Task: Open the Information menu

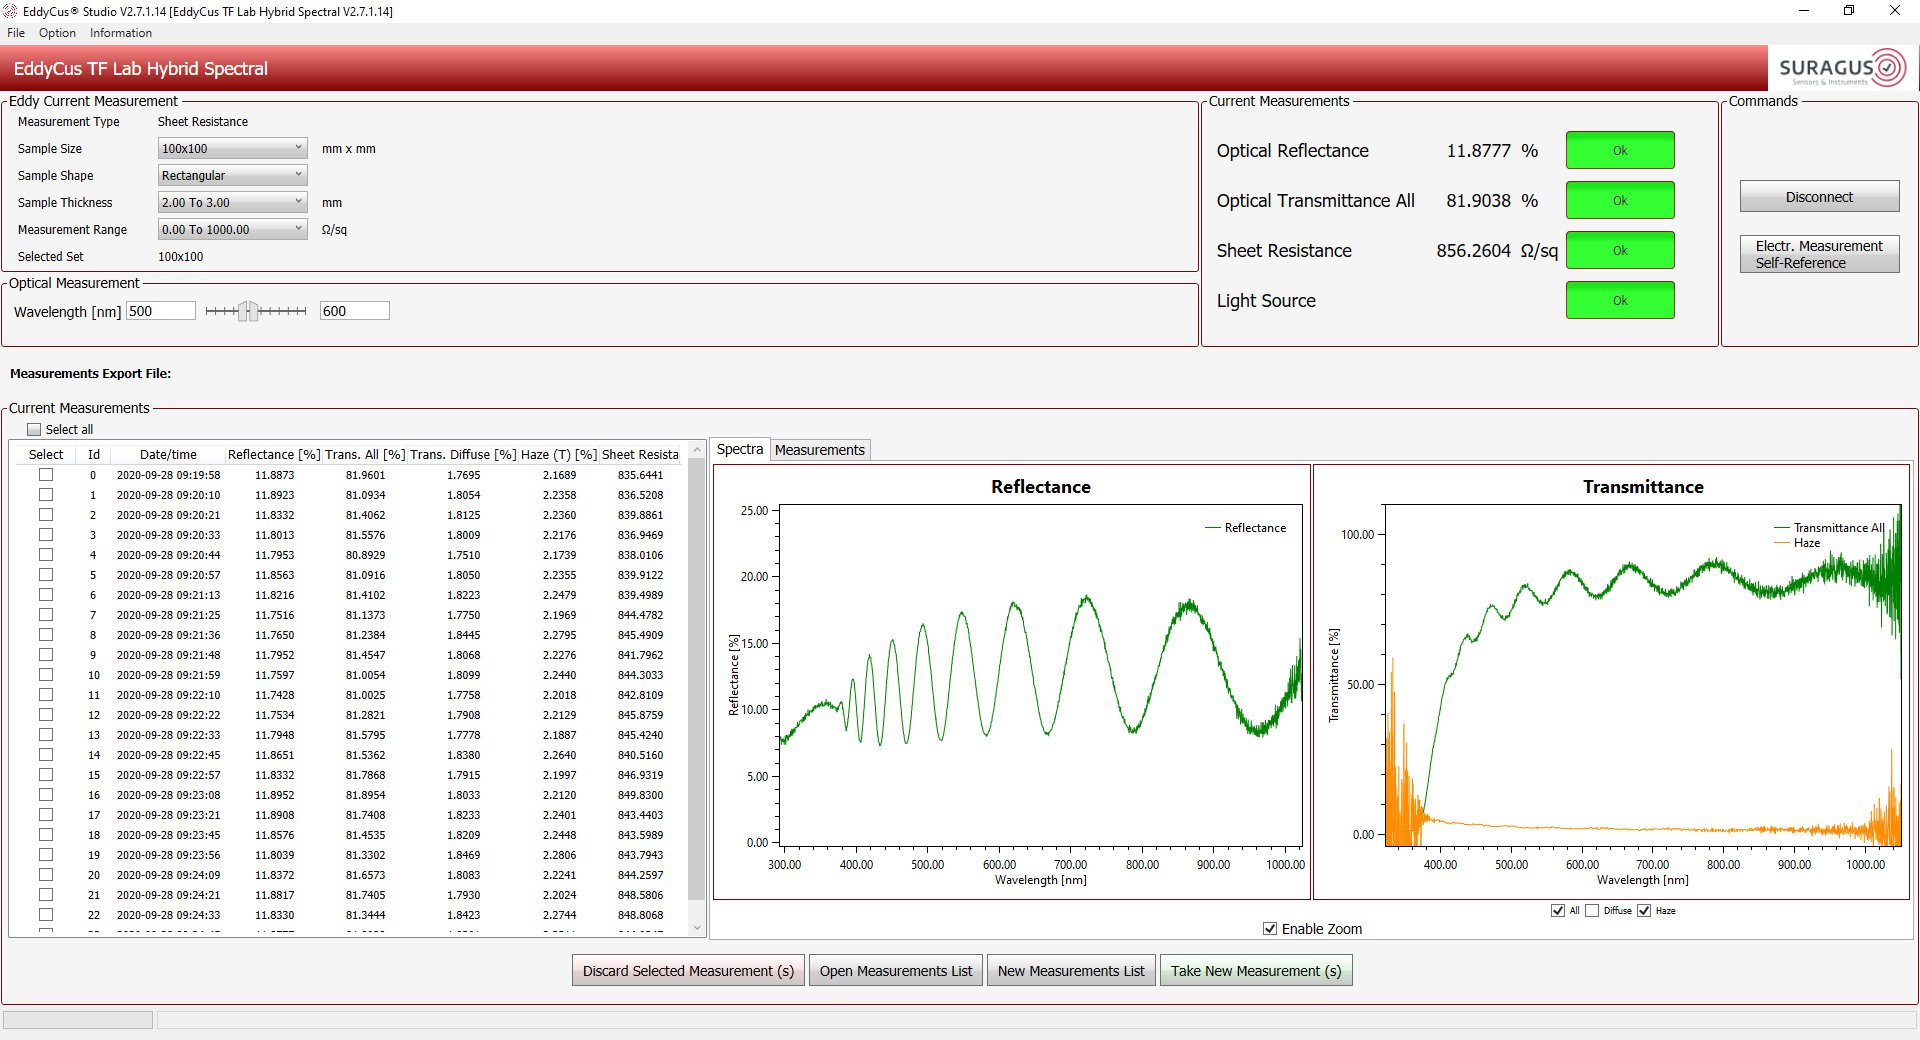Action: click(x=121, y=33)
